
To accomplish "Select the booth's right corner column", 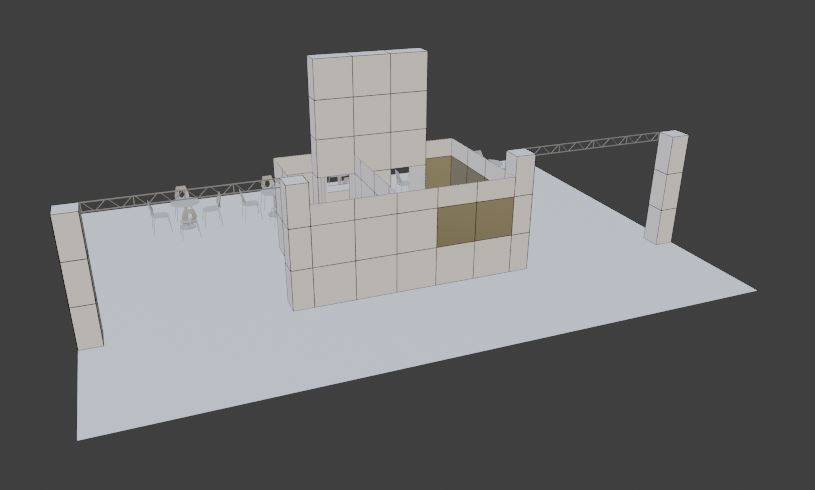I will tap(519, 210).
